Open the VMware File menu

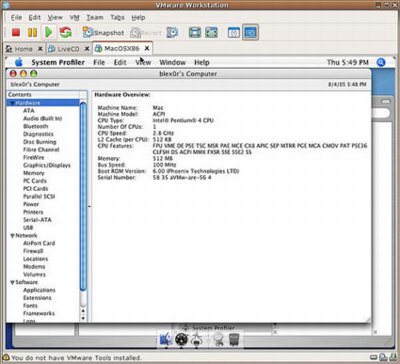[x=16, y=17]
